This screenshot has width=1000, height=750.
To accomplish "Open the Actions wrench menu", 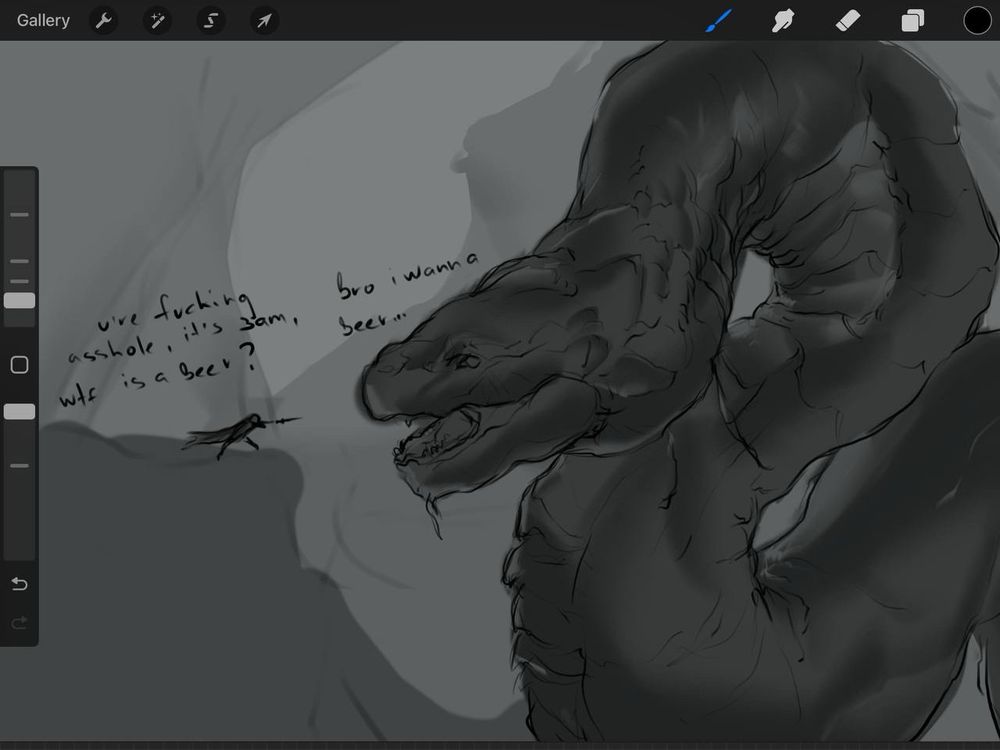I will [x=103, y=20].
